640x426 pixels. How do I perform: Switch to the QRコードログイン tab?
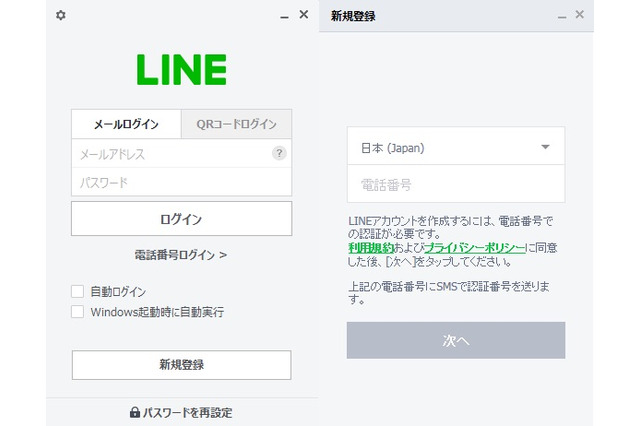point(236,124)
